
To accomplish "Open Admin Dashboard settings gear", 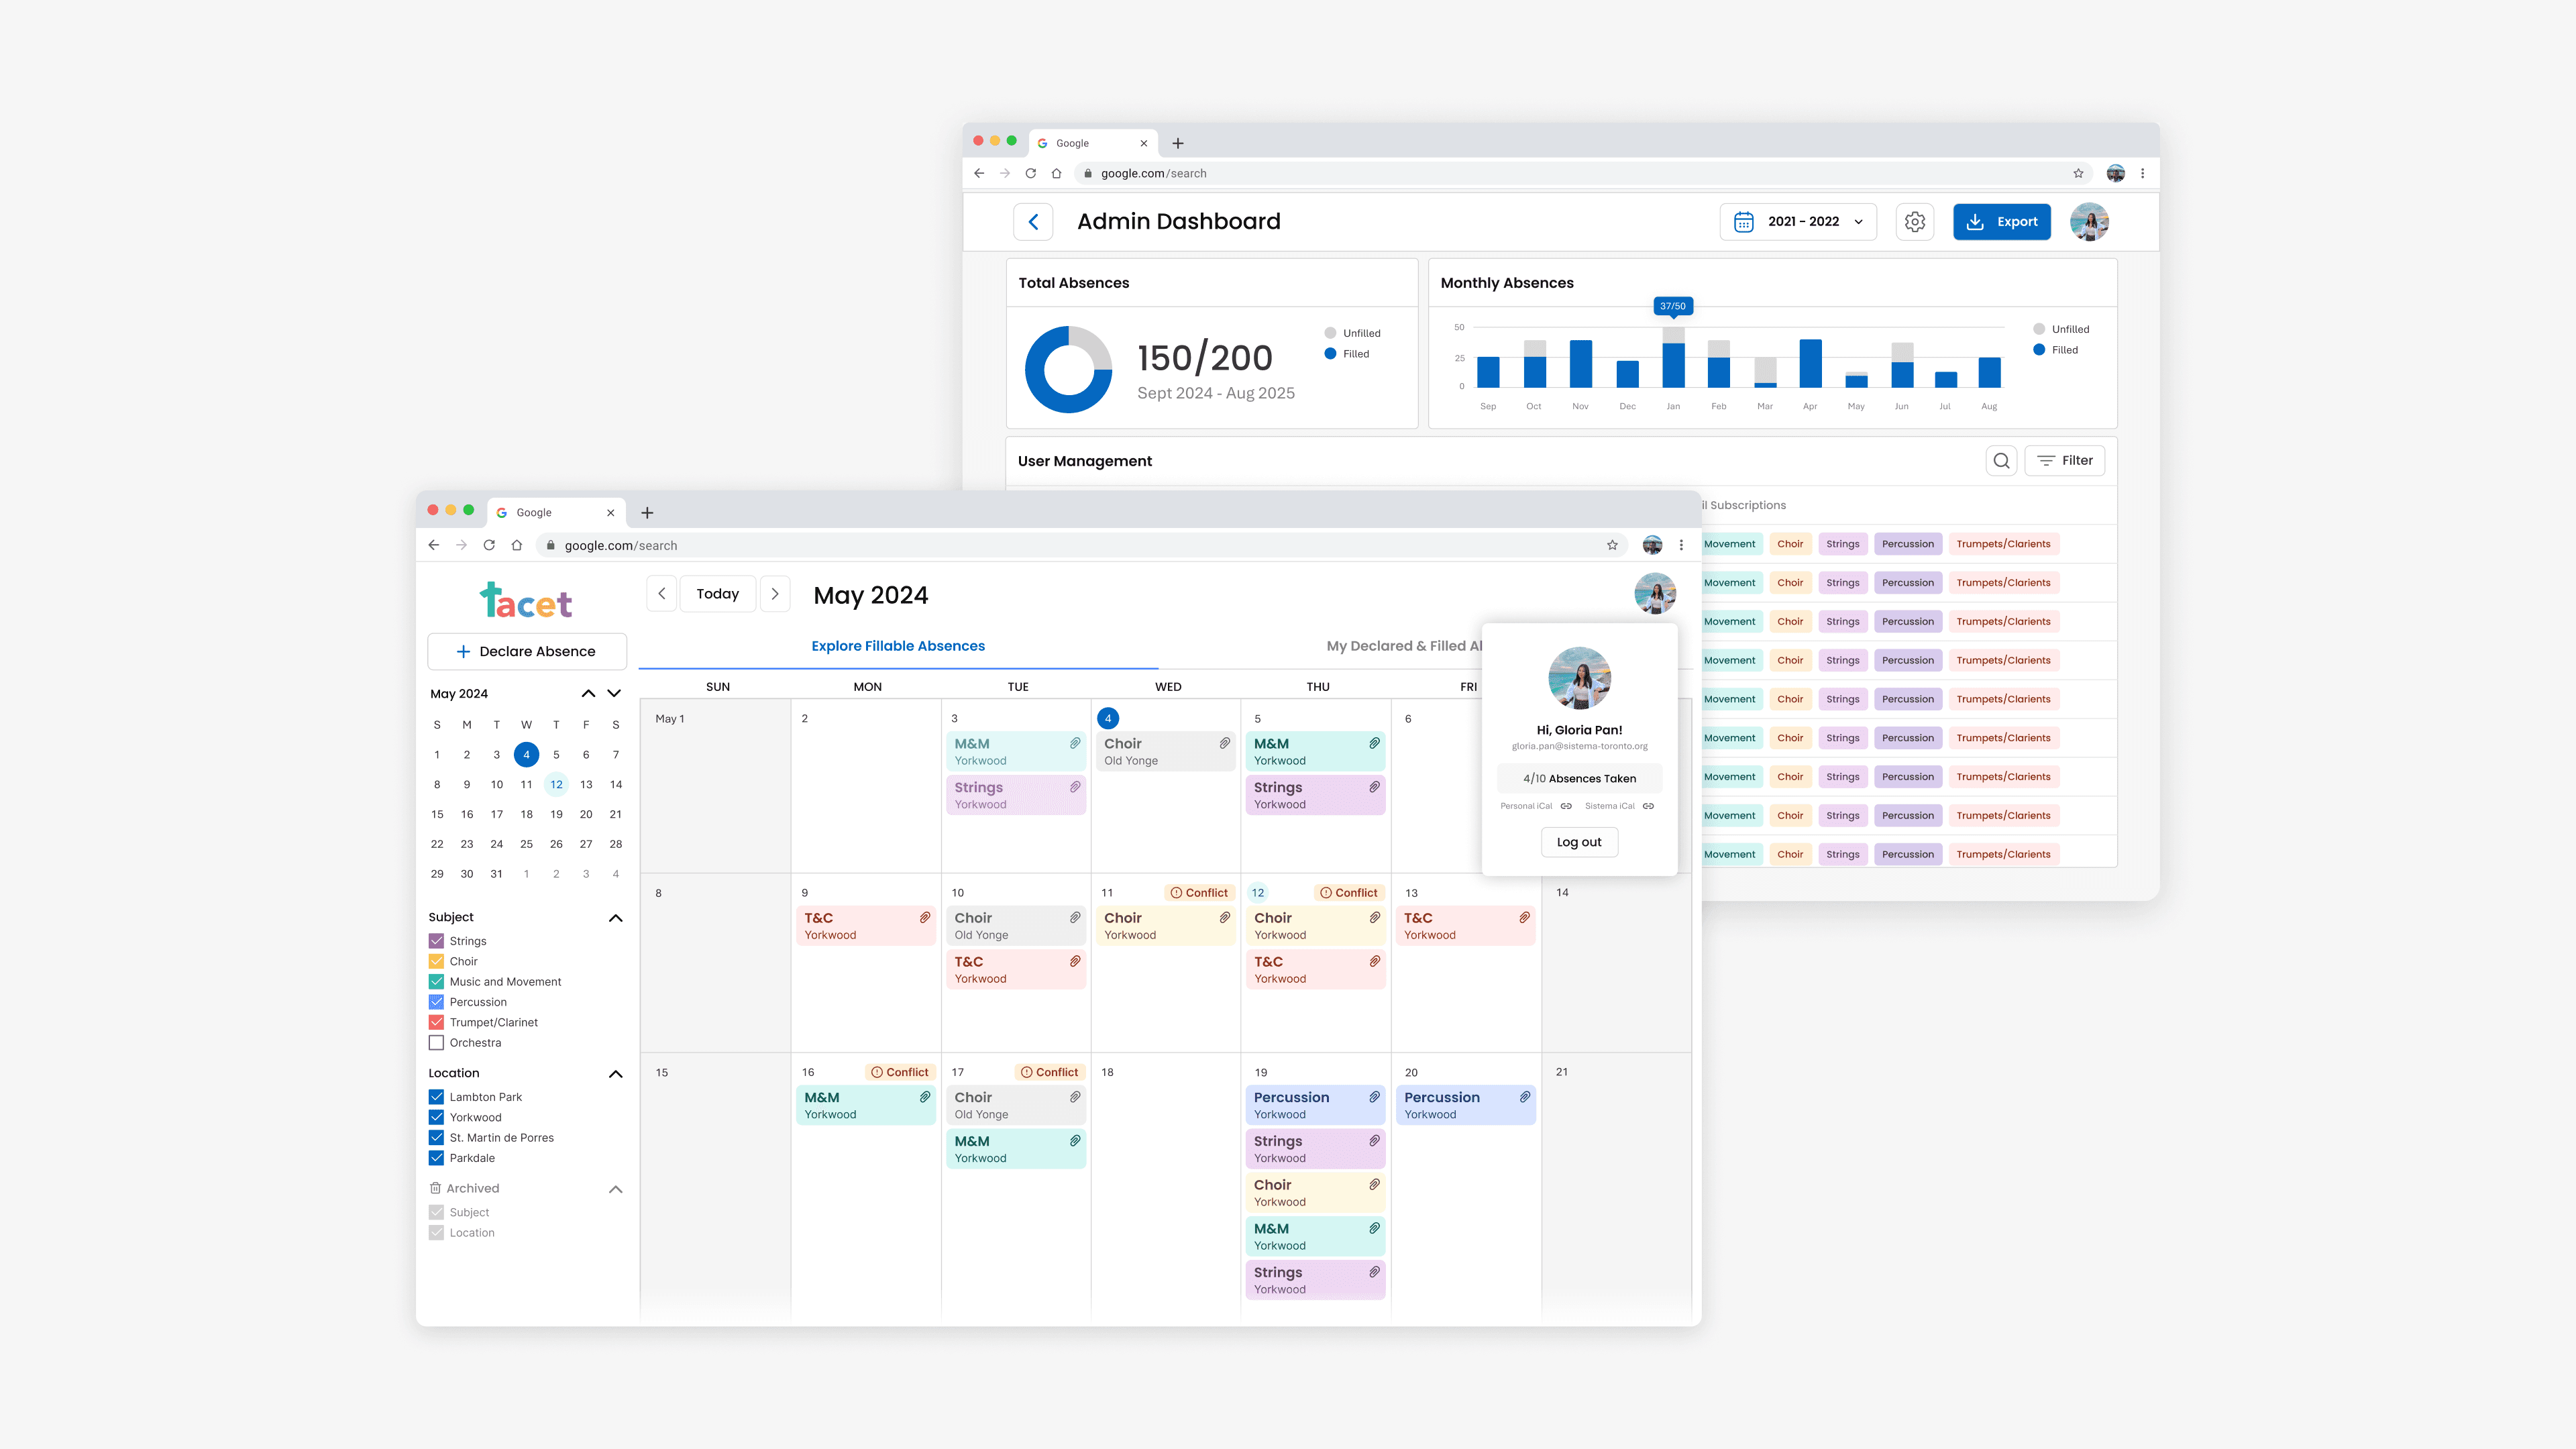I will (x=1914, y=222).
